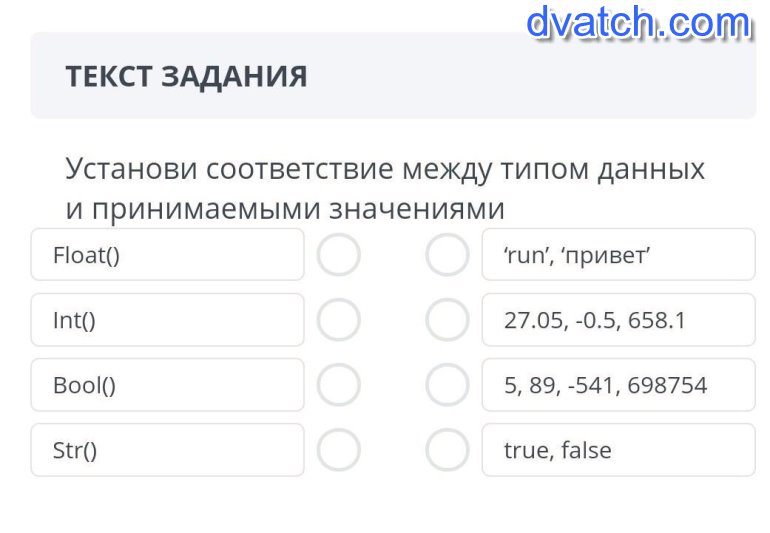This screenshot has height=533, width=770.
Task: Select the radio circle beside Str()
Action: 339,450
